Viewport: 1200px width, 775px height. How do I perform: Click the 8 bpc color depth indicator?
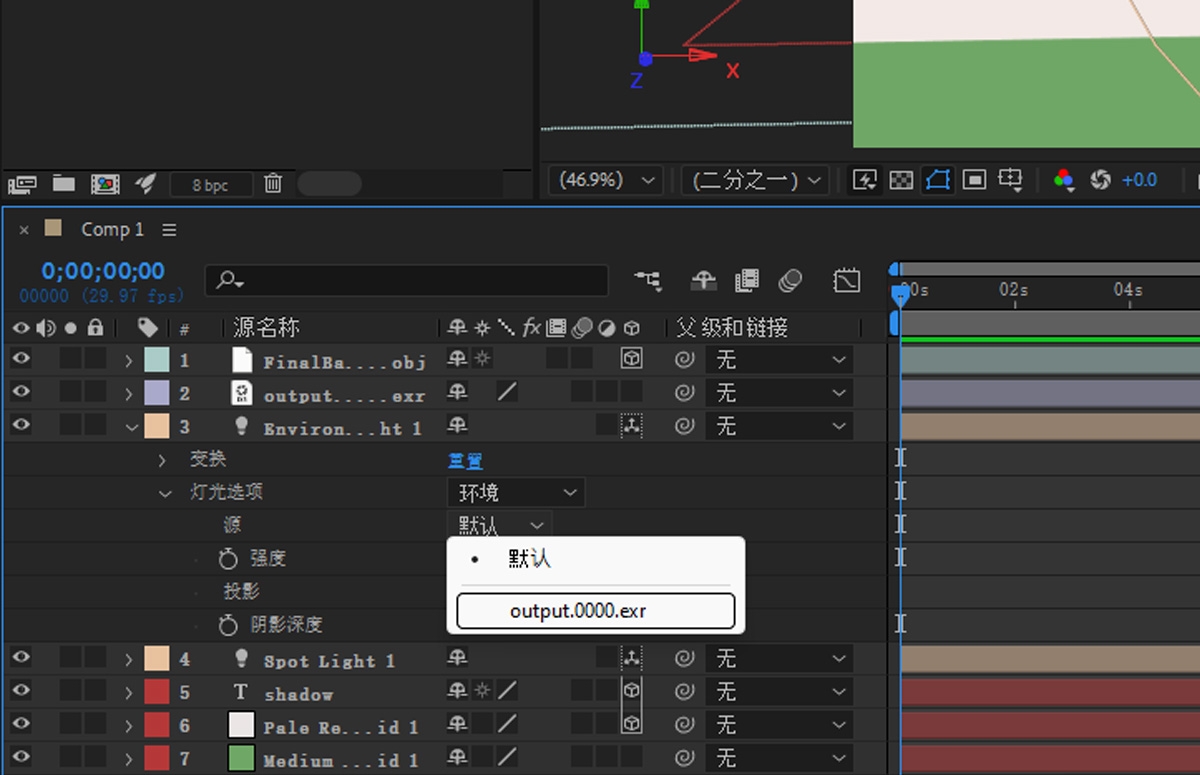tap(210, 183)
